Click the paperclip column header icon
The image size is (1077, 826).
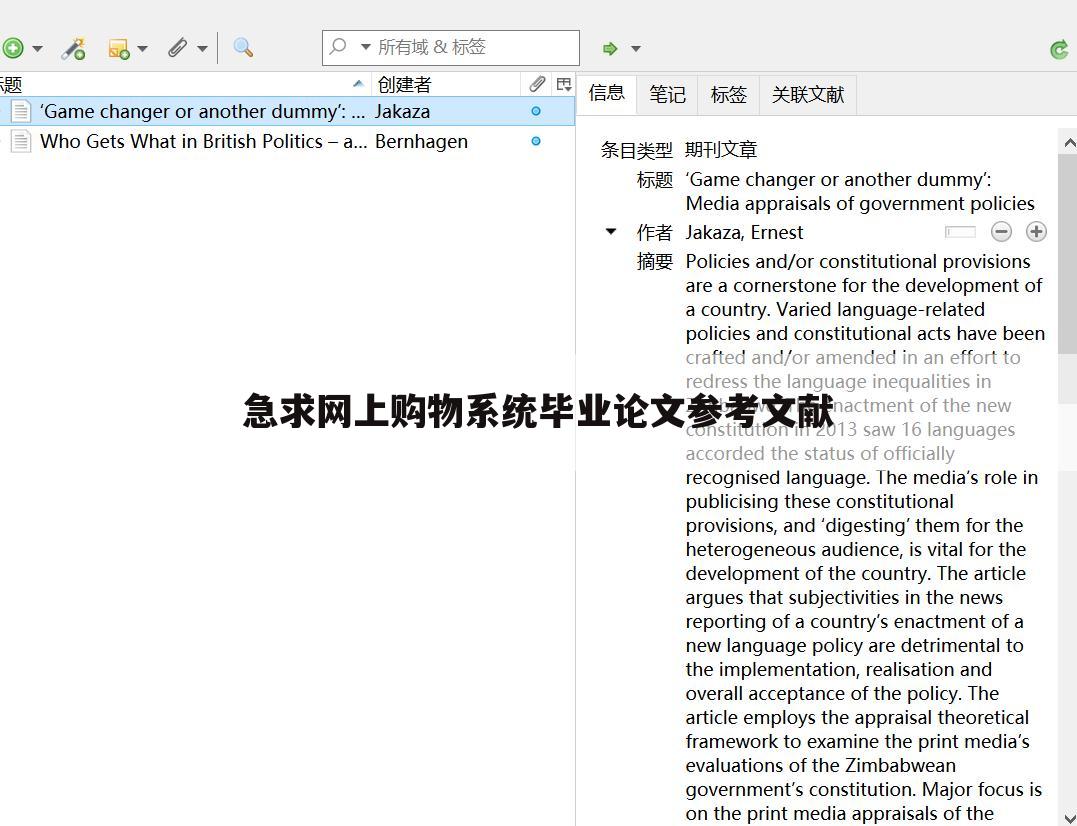tap(537, 84)
